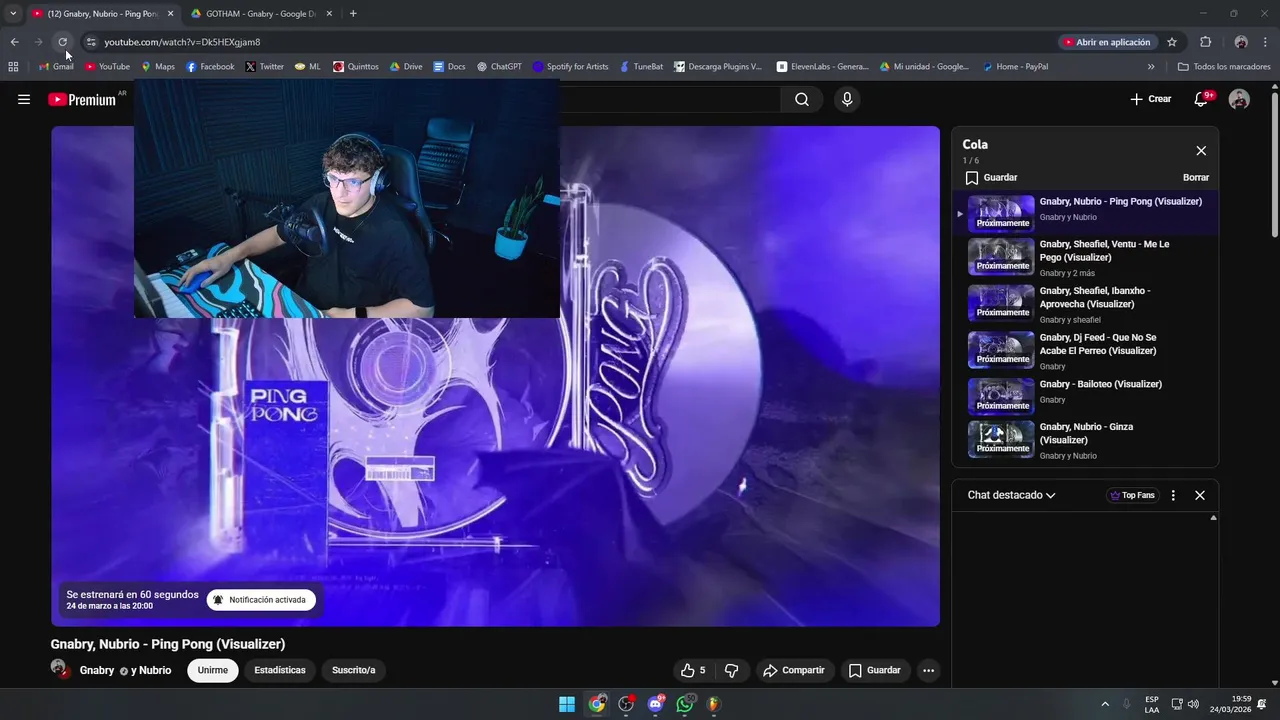Select Aprovecha (Visualizer) queue thumbnail

pyautogui.click(x=1001, y=303)
